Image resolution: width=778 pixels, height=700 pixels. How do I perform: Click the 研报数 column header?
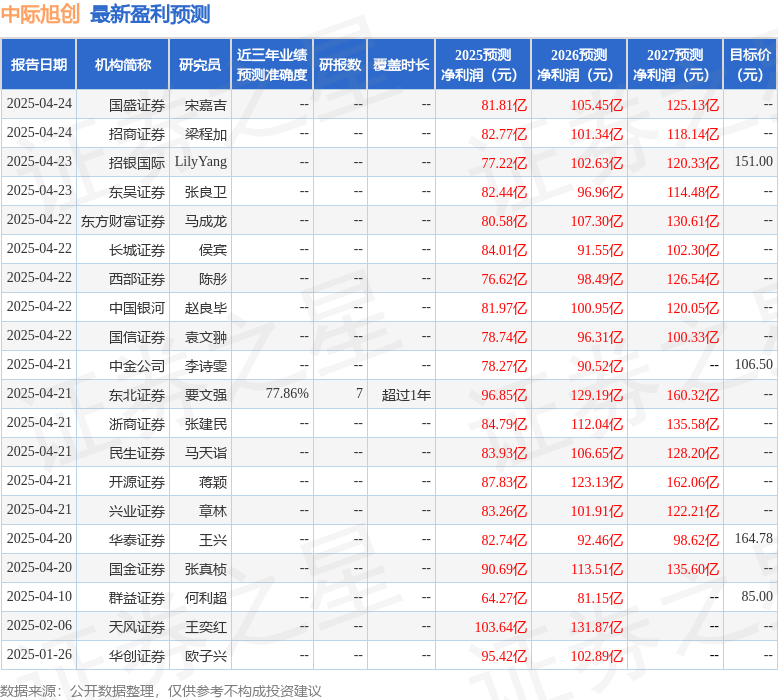coord(340,64)
